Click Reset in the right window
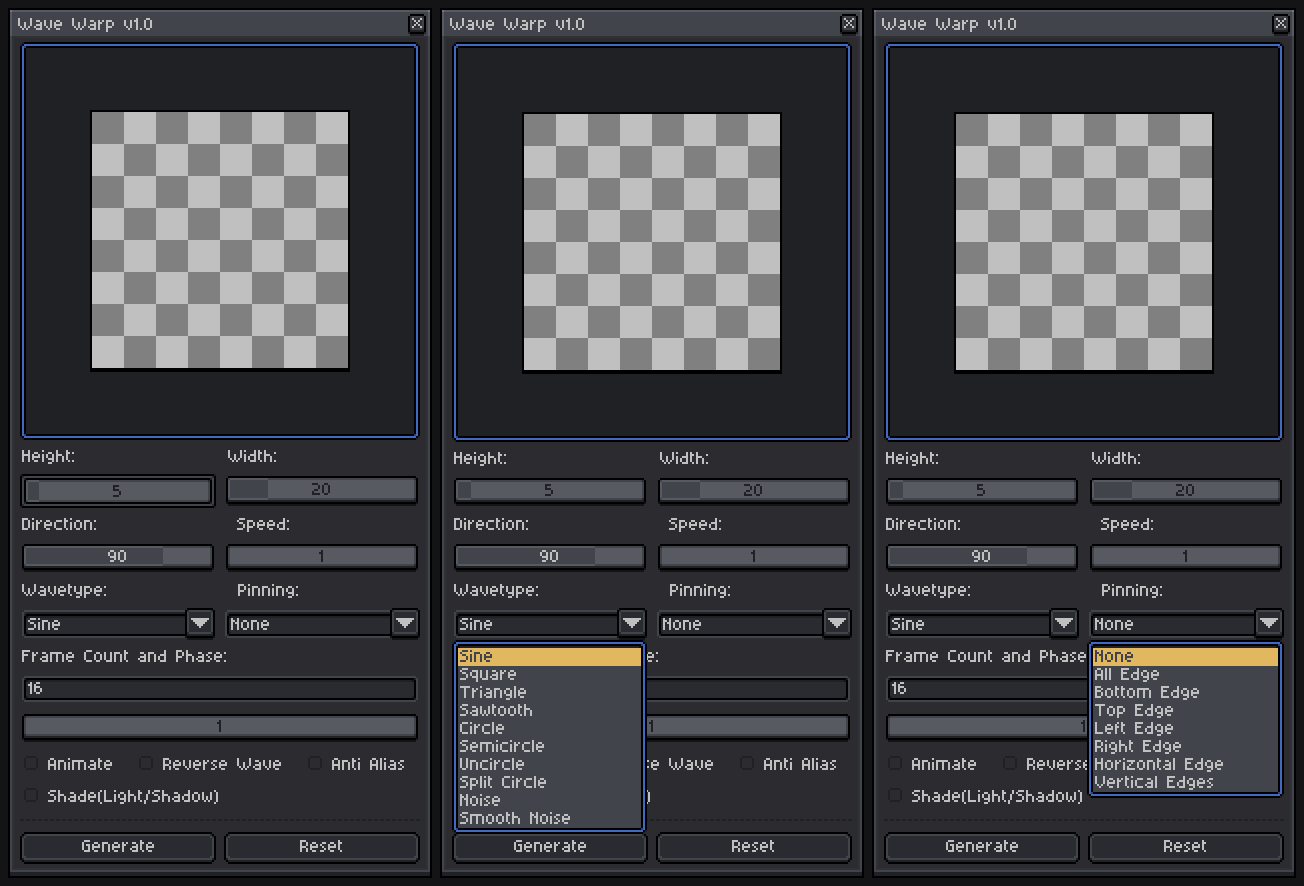 [1185, 846]
